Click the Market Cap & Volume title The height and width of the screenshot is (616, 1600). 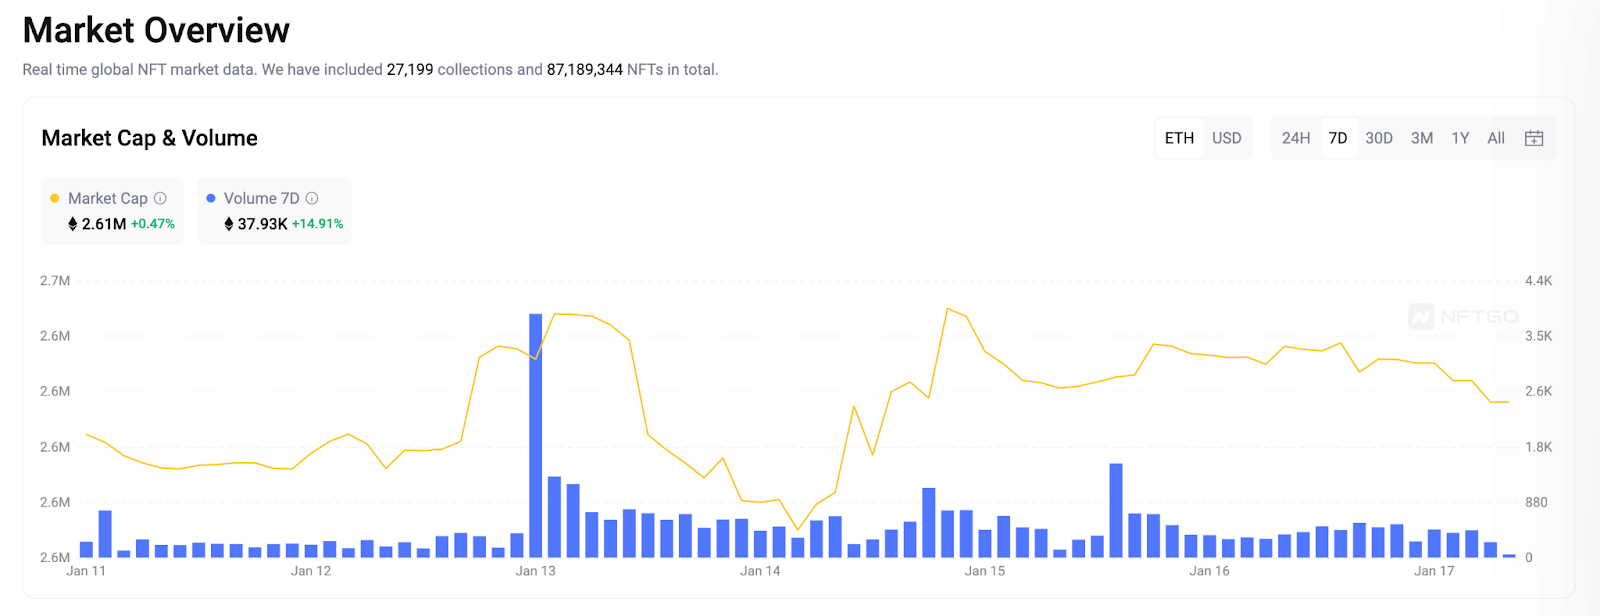149,138
